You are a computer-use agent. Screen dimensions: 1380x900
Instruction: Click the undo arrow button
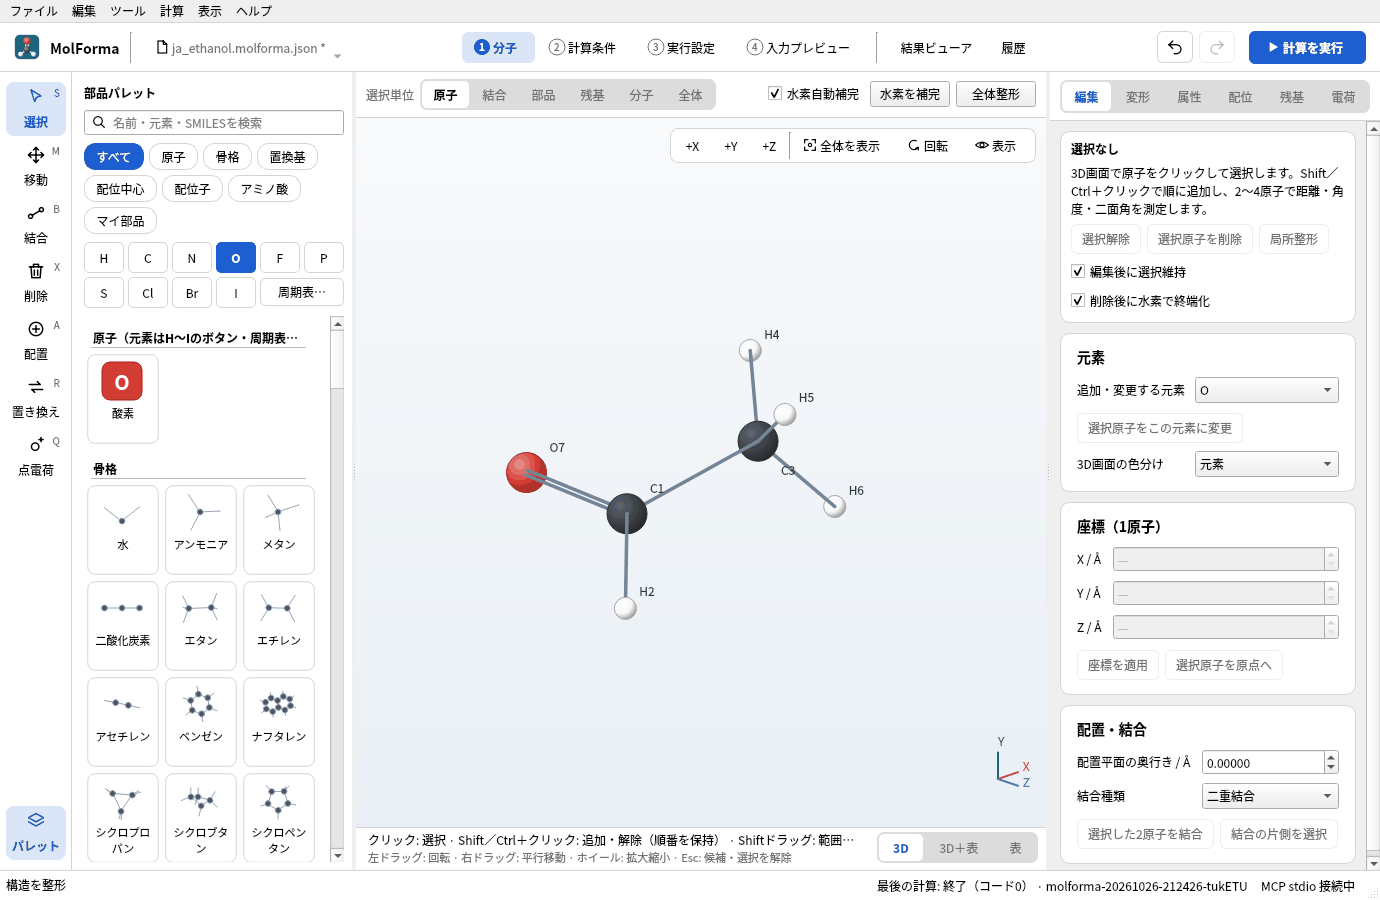pos(1175,47)
